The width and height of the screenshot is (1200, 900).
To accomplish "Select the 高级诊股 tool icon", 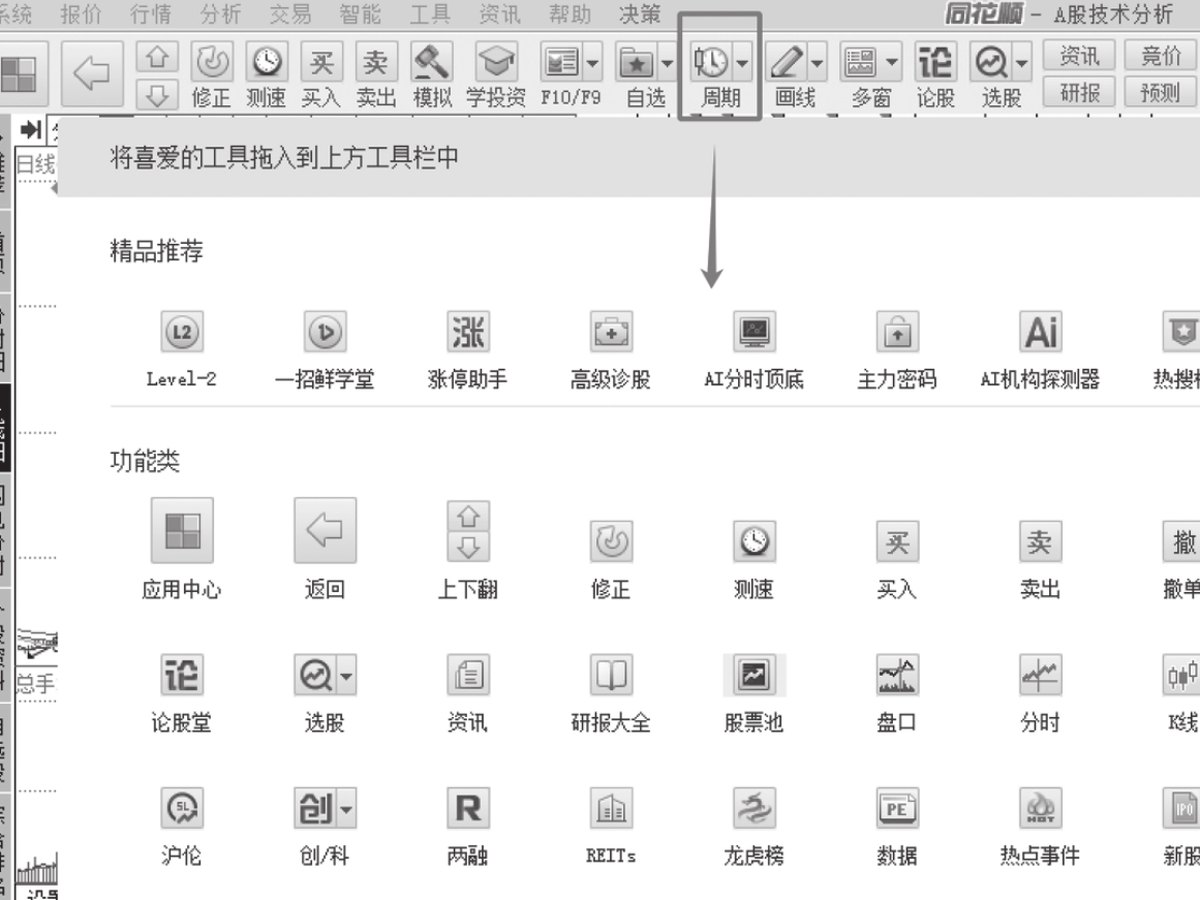I will click(610, 332).
